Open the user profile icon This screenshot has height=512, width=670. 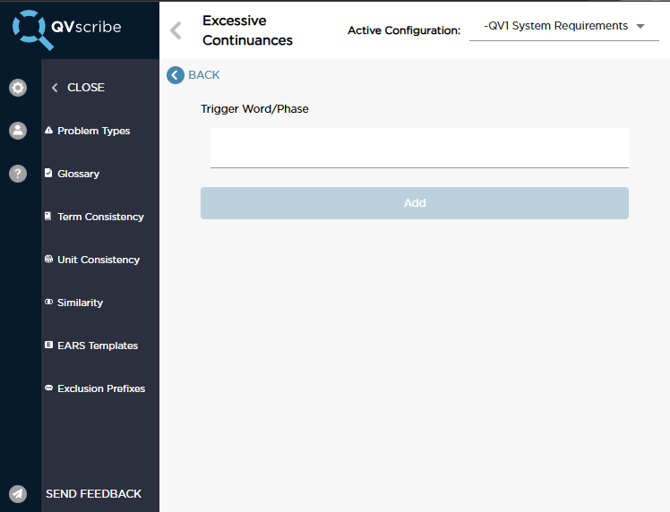[x=18, y=131]
